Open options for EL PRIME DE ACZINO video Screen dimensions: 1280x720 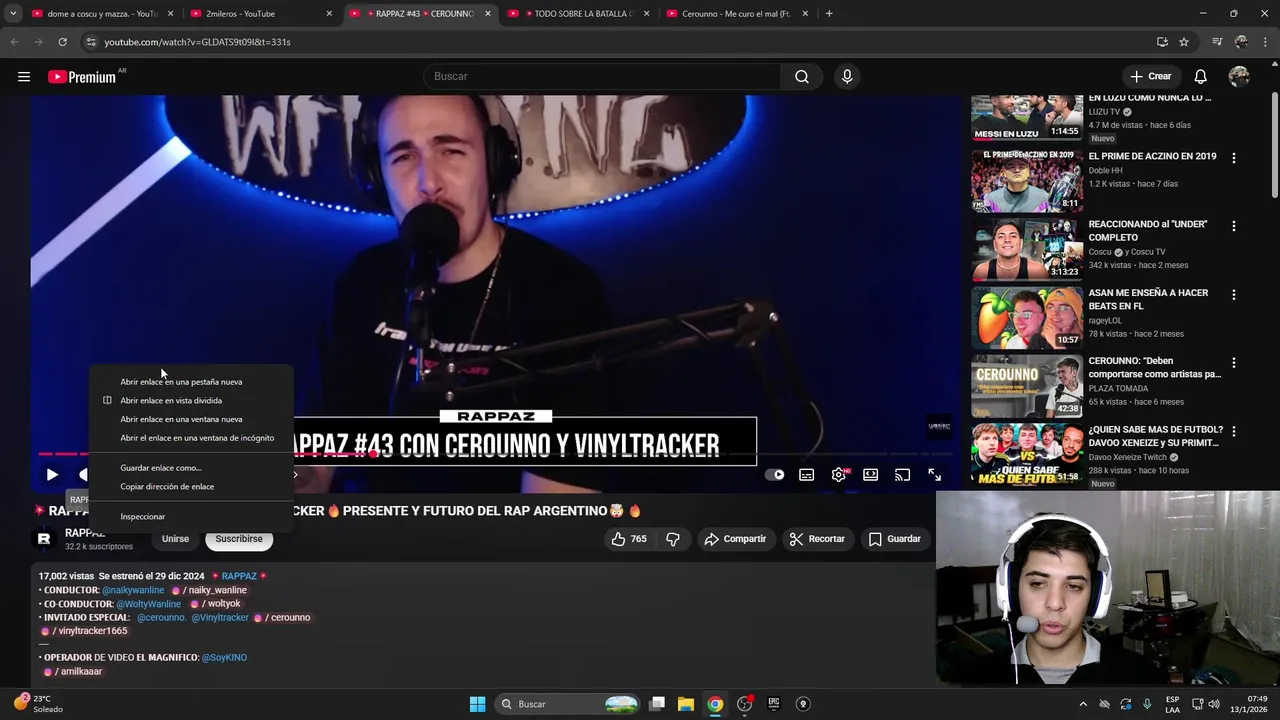pyautogui.click(x=1234, y=158)
